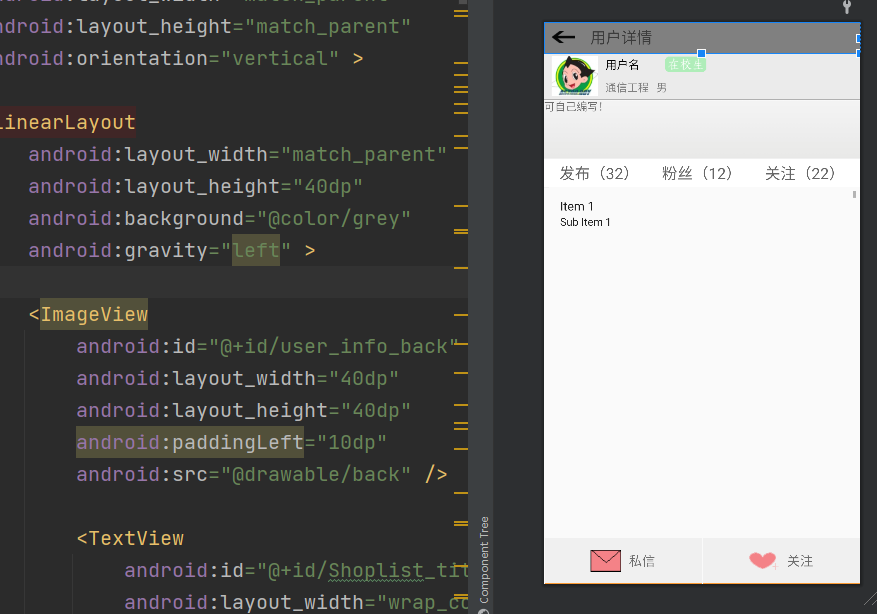Click the "10dp" padding value
The image size is (877, 614).
point(351,443)
